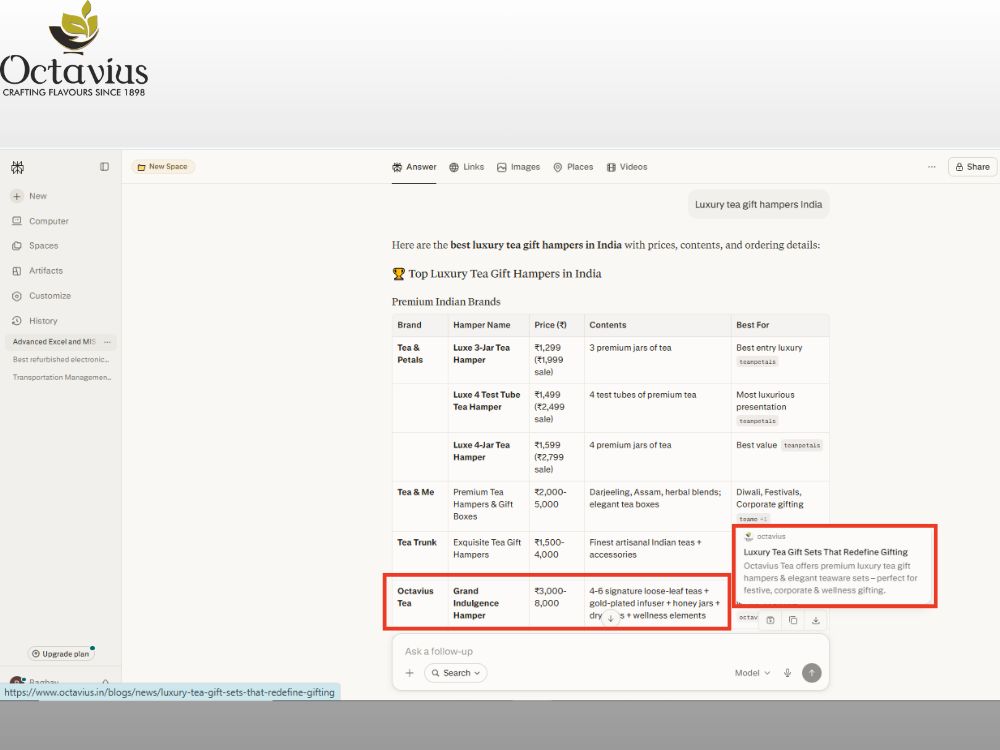Screen dimensions: 1000x750
Task: Click the Upgrade plan button
Action: [x=61, y=654]
